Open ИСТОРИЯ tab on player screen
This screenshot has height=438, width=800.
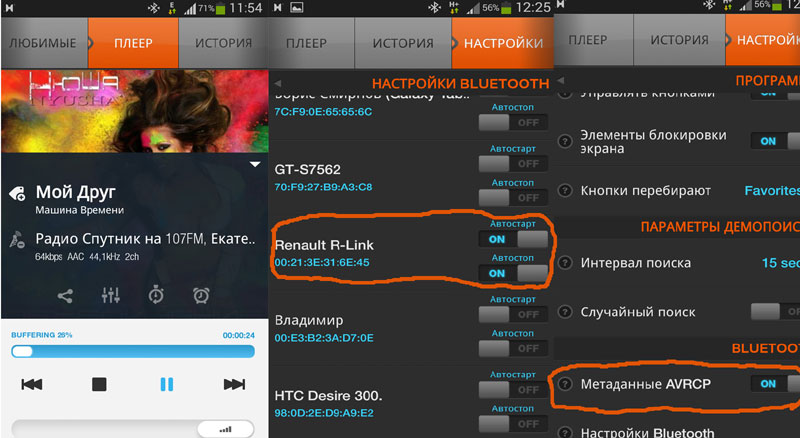pyautogui.click(x=223, y=43)
